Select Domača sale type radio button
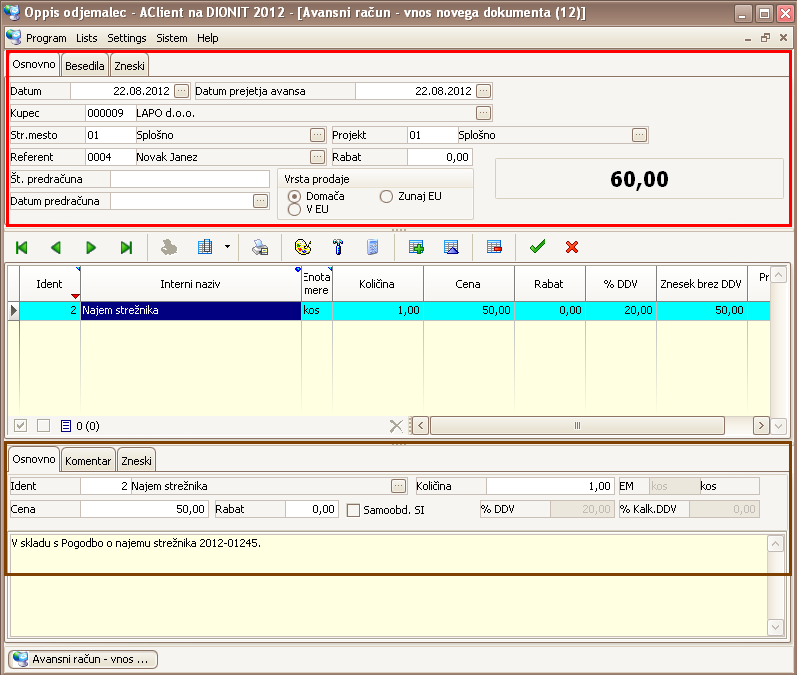Screen dimensions: 797x675 click(294, 196)
